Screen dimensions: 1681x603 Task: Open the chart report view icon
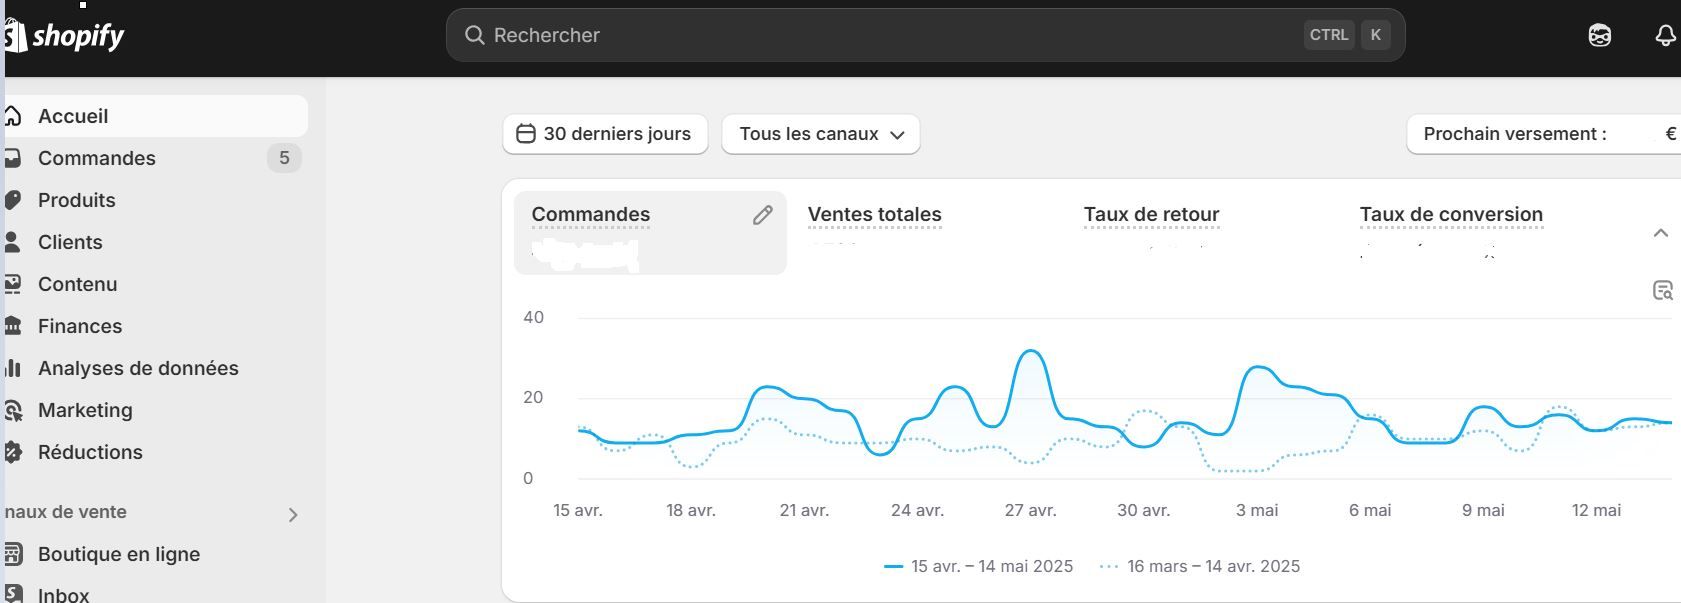point(1663,291)
